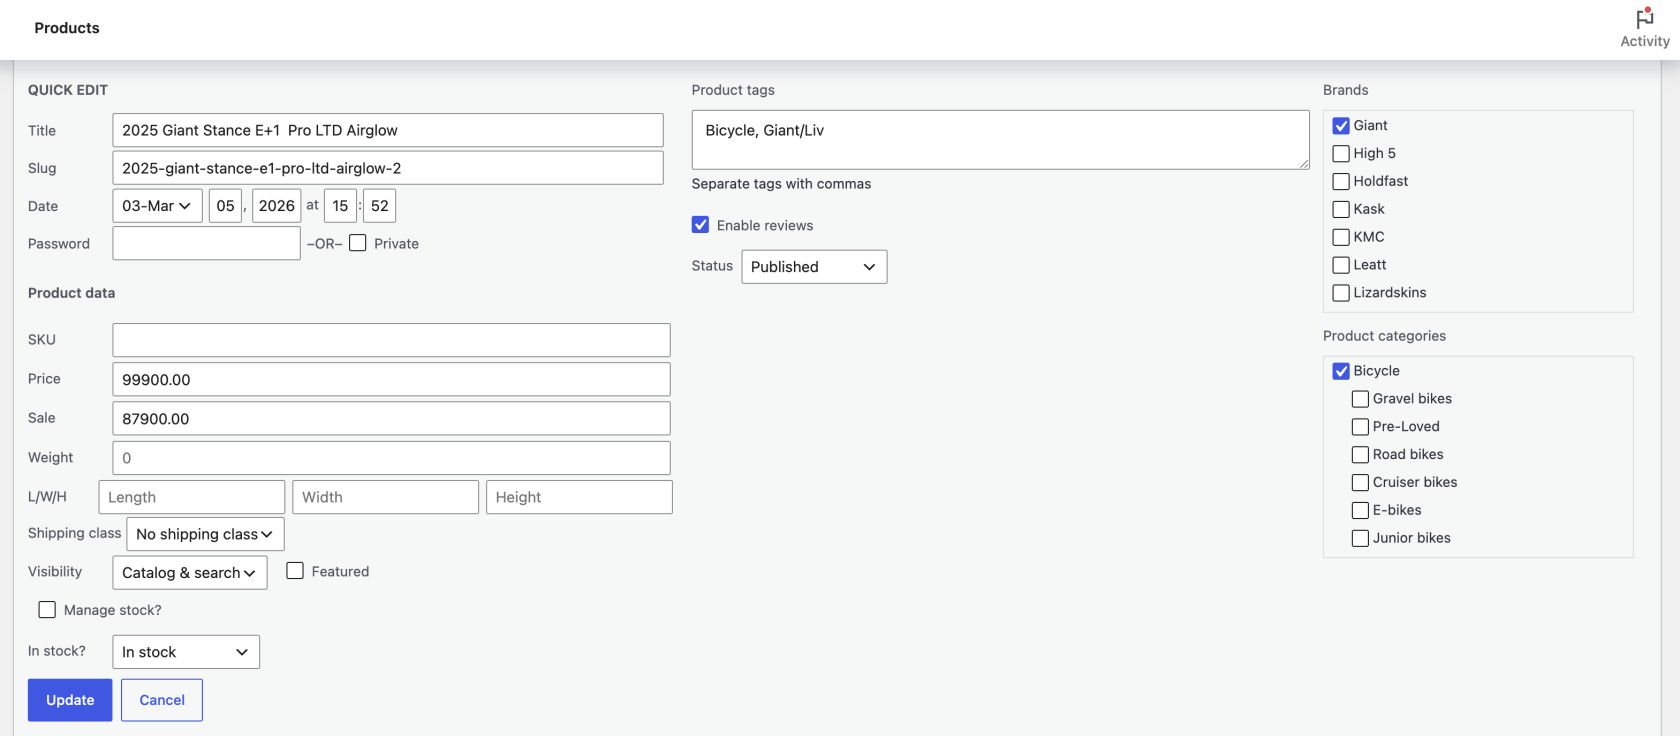
Task: Uncheck the Bicycle category checkbox
Action: coord(1341,371)
